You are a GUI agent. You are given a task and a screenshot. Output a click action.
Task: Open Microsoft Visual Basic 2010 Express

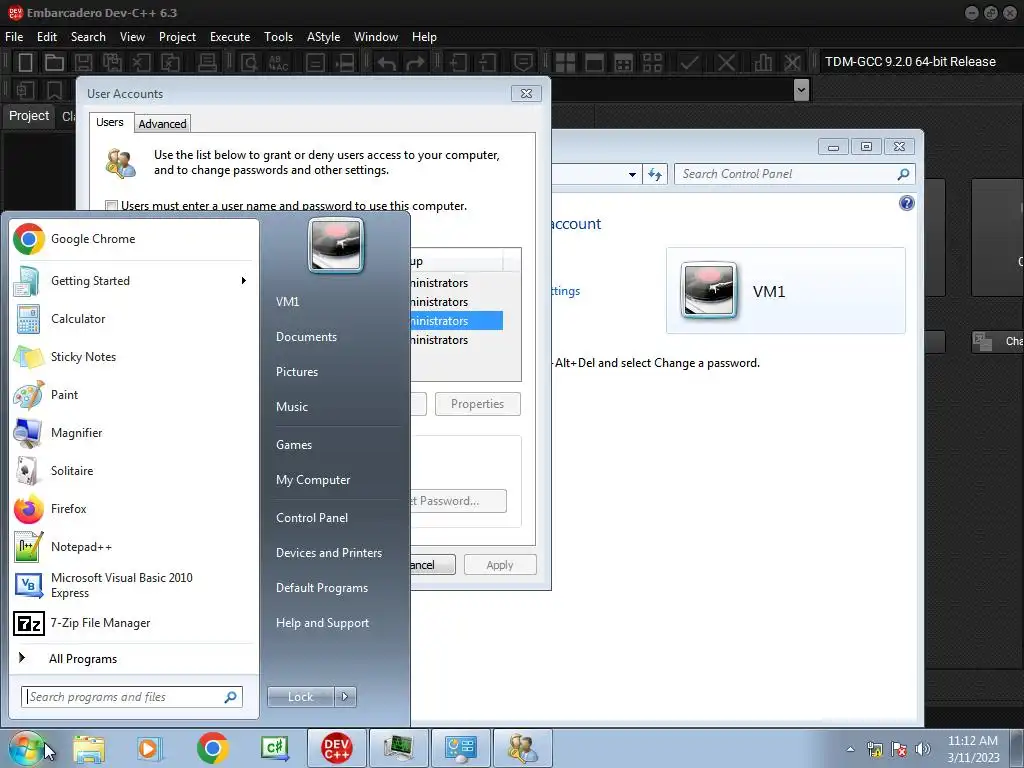121,585
